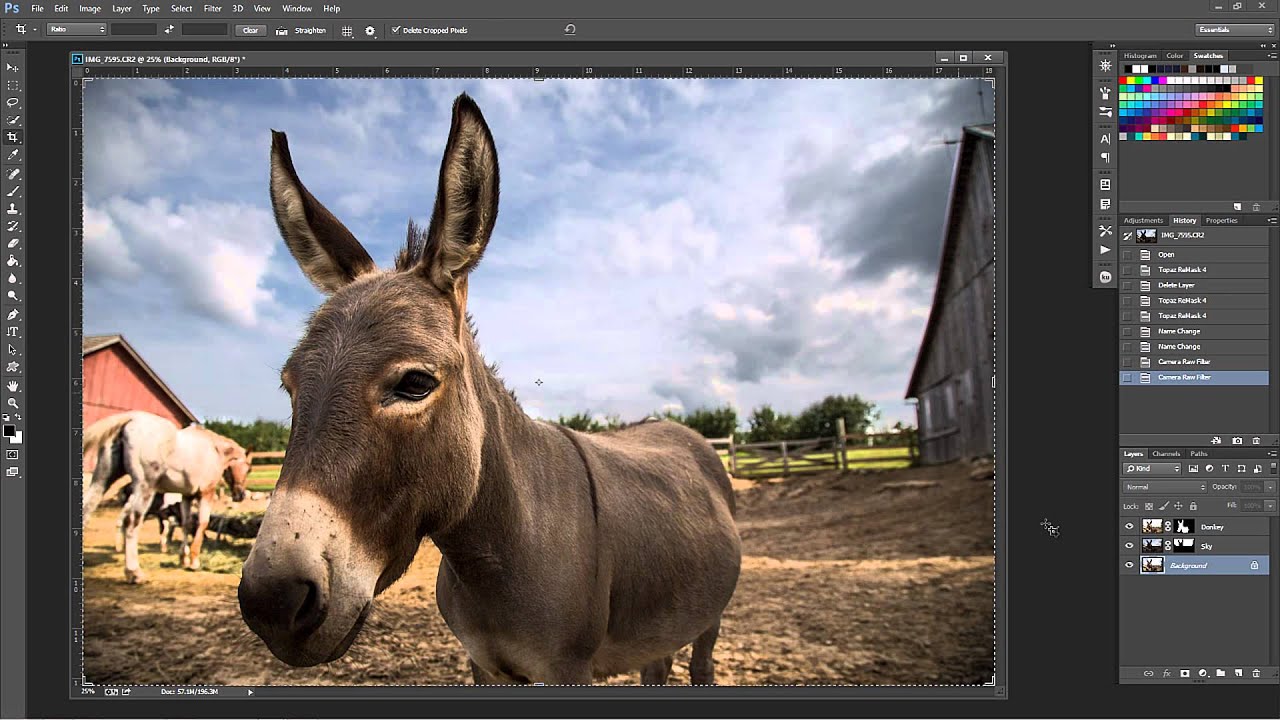This screenshot has width=1280, height=720.
Task: Open the Normal blend mode dropdown
Action: pos(1165,487)
